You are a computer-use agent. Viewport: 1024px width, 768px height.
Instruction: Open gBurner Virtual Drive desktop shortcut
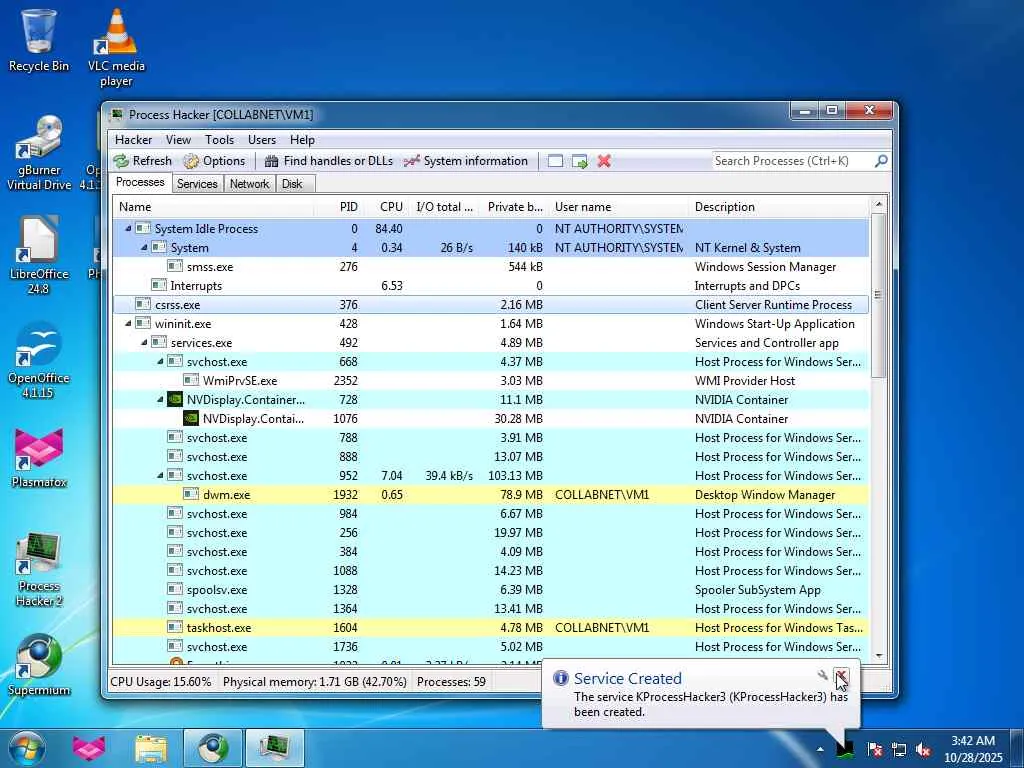[x=39, y=153]
